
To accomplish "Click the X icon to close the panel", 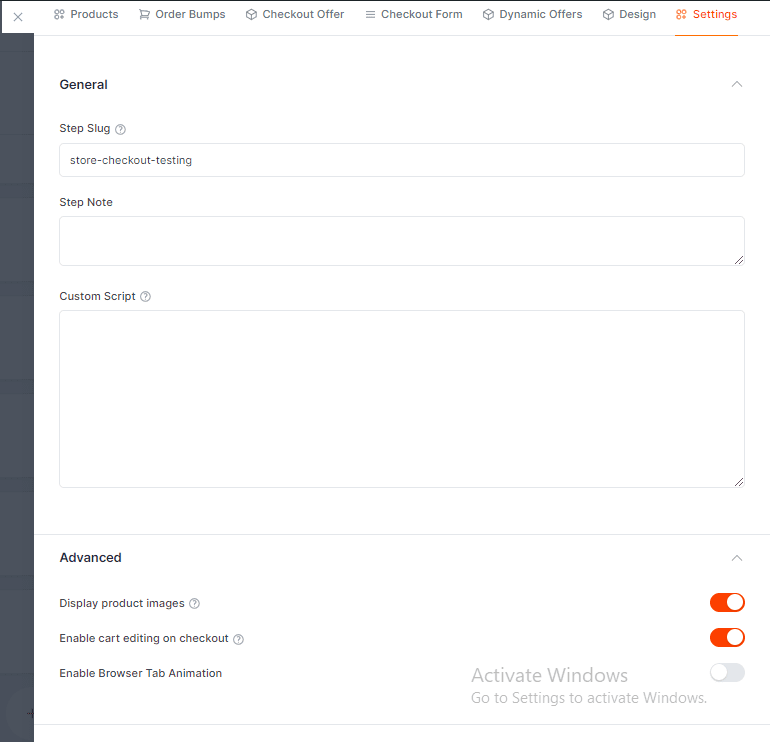I will tap(17, 17).
